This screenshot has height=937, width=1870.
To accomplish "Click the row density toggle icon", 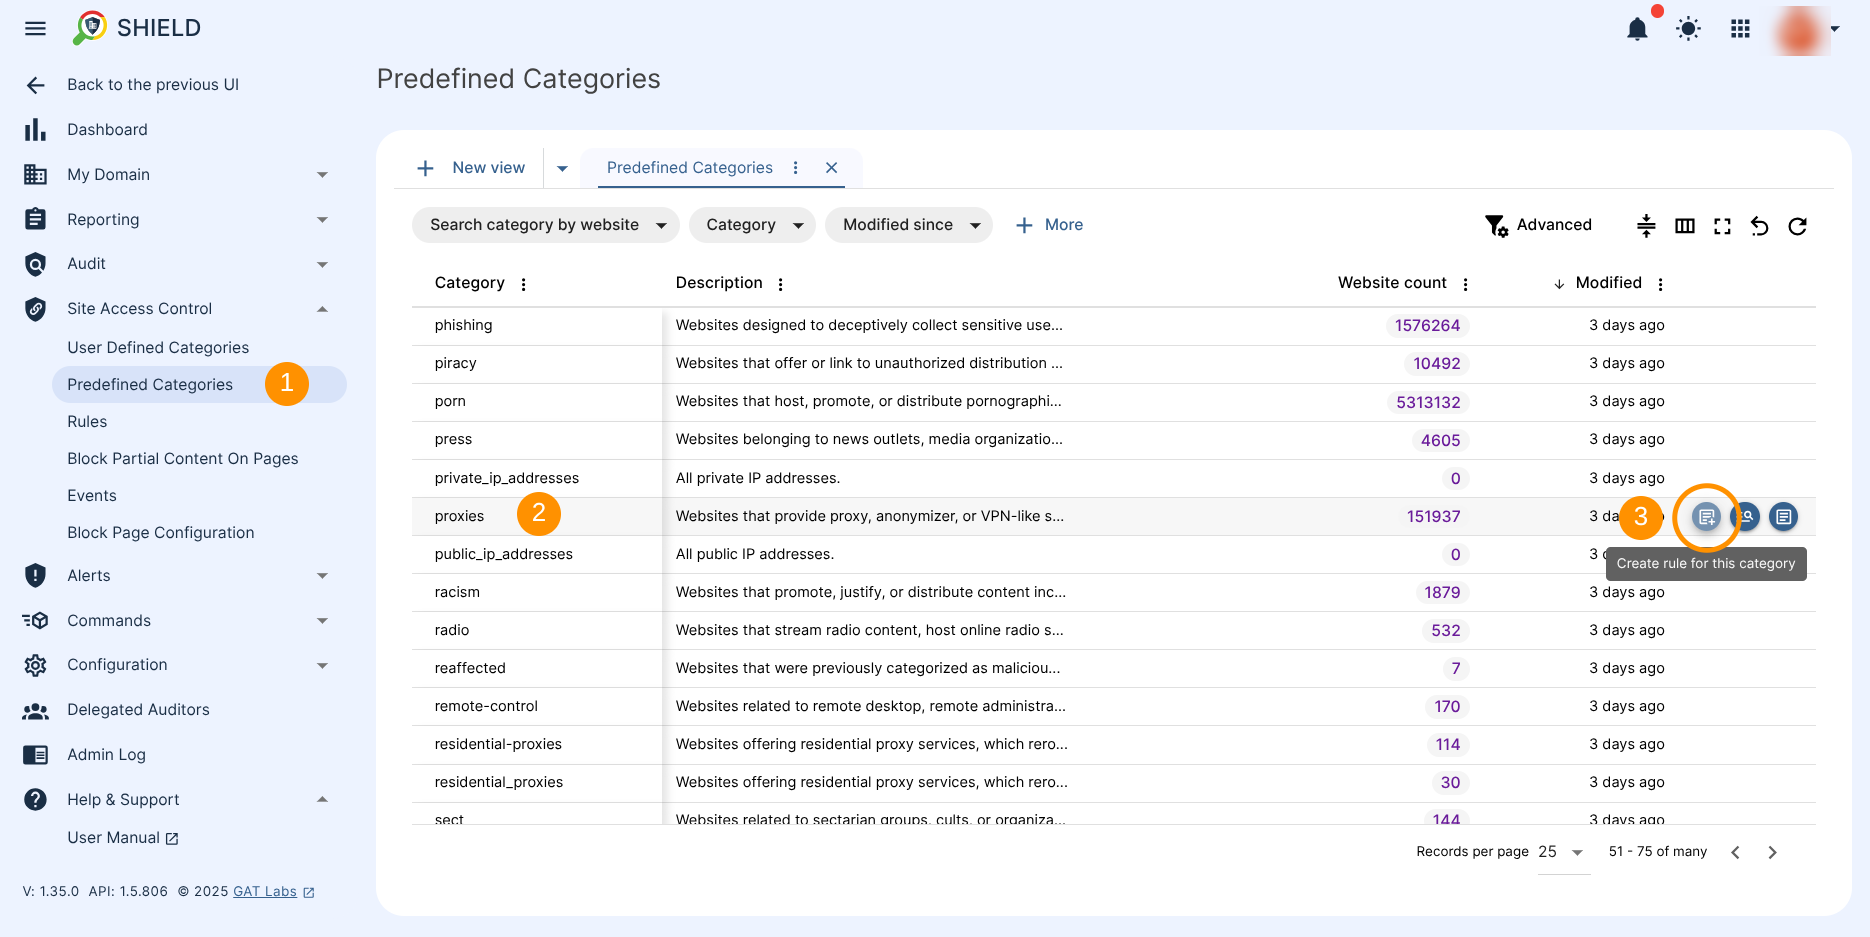I will (x=1646, y=226).
